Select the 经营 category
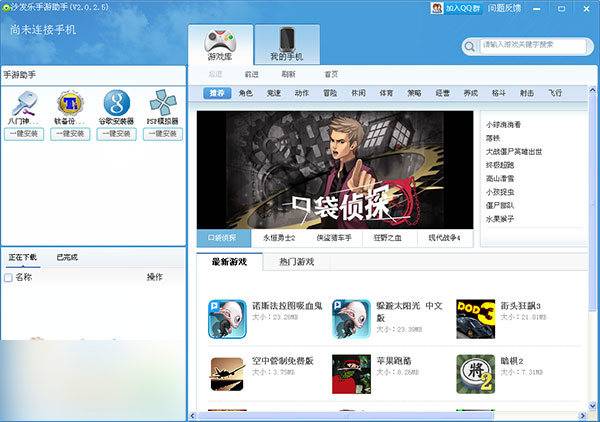The height and width of the screenshot is (422, 600). (443, 93)
